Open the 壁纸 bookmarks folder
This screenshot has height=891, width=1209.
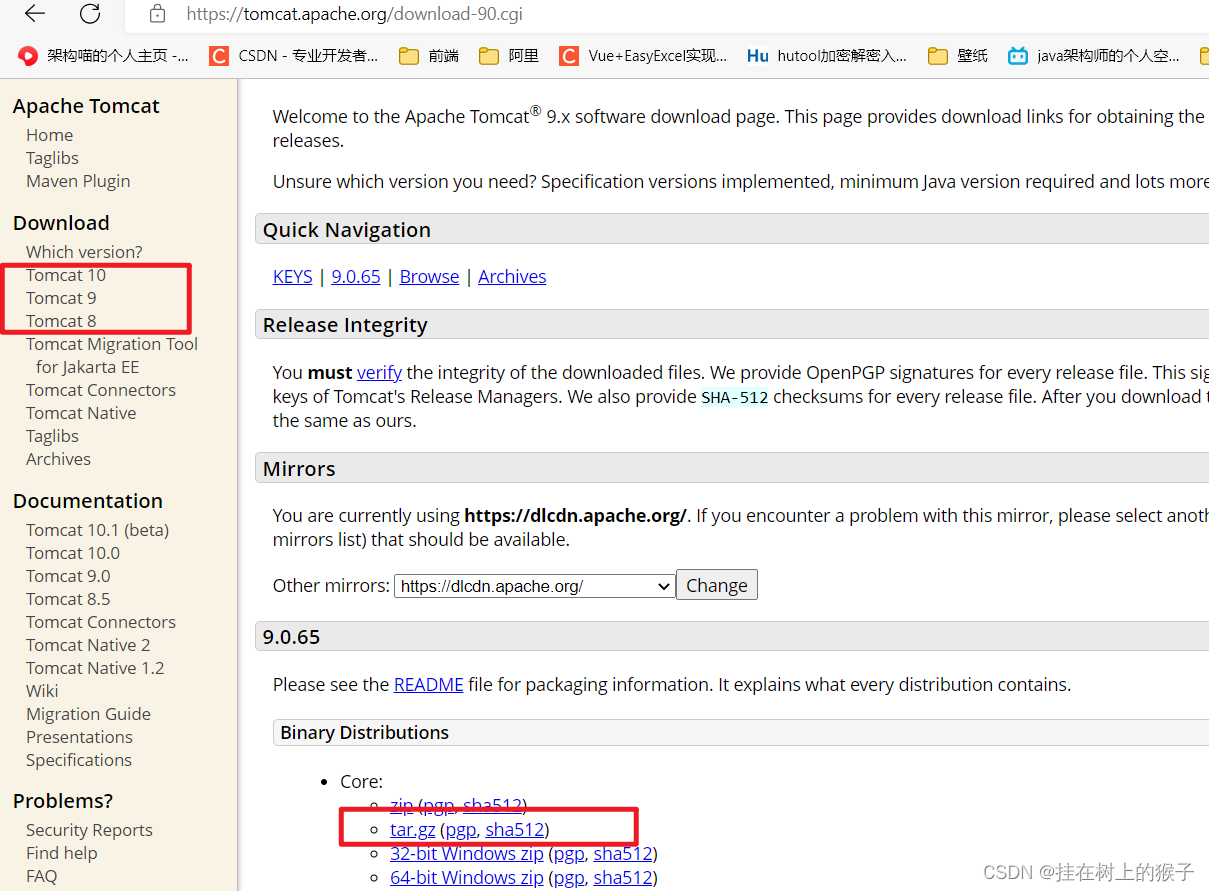[958, 56]
